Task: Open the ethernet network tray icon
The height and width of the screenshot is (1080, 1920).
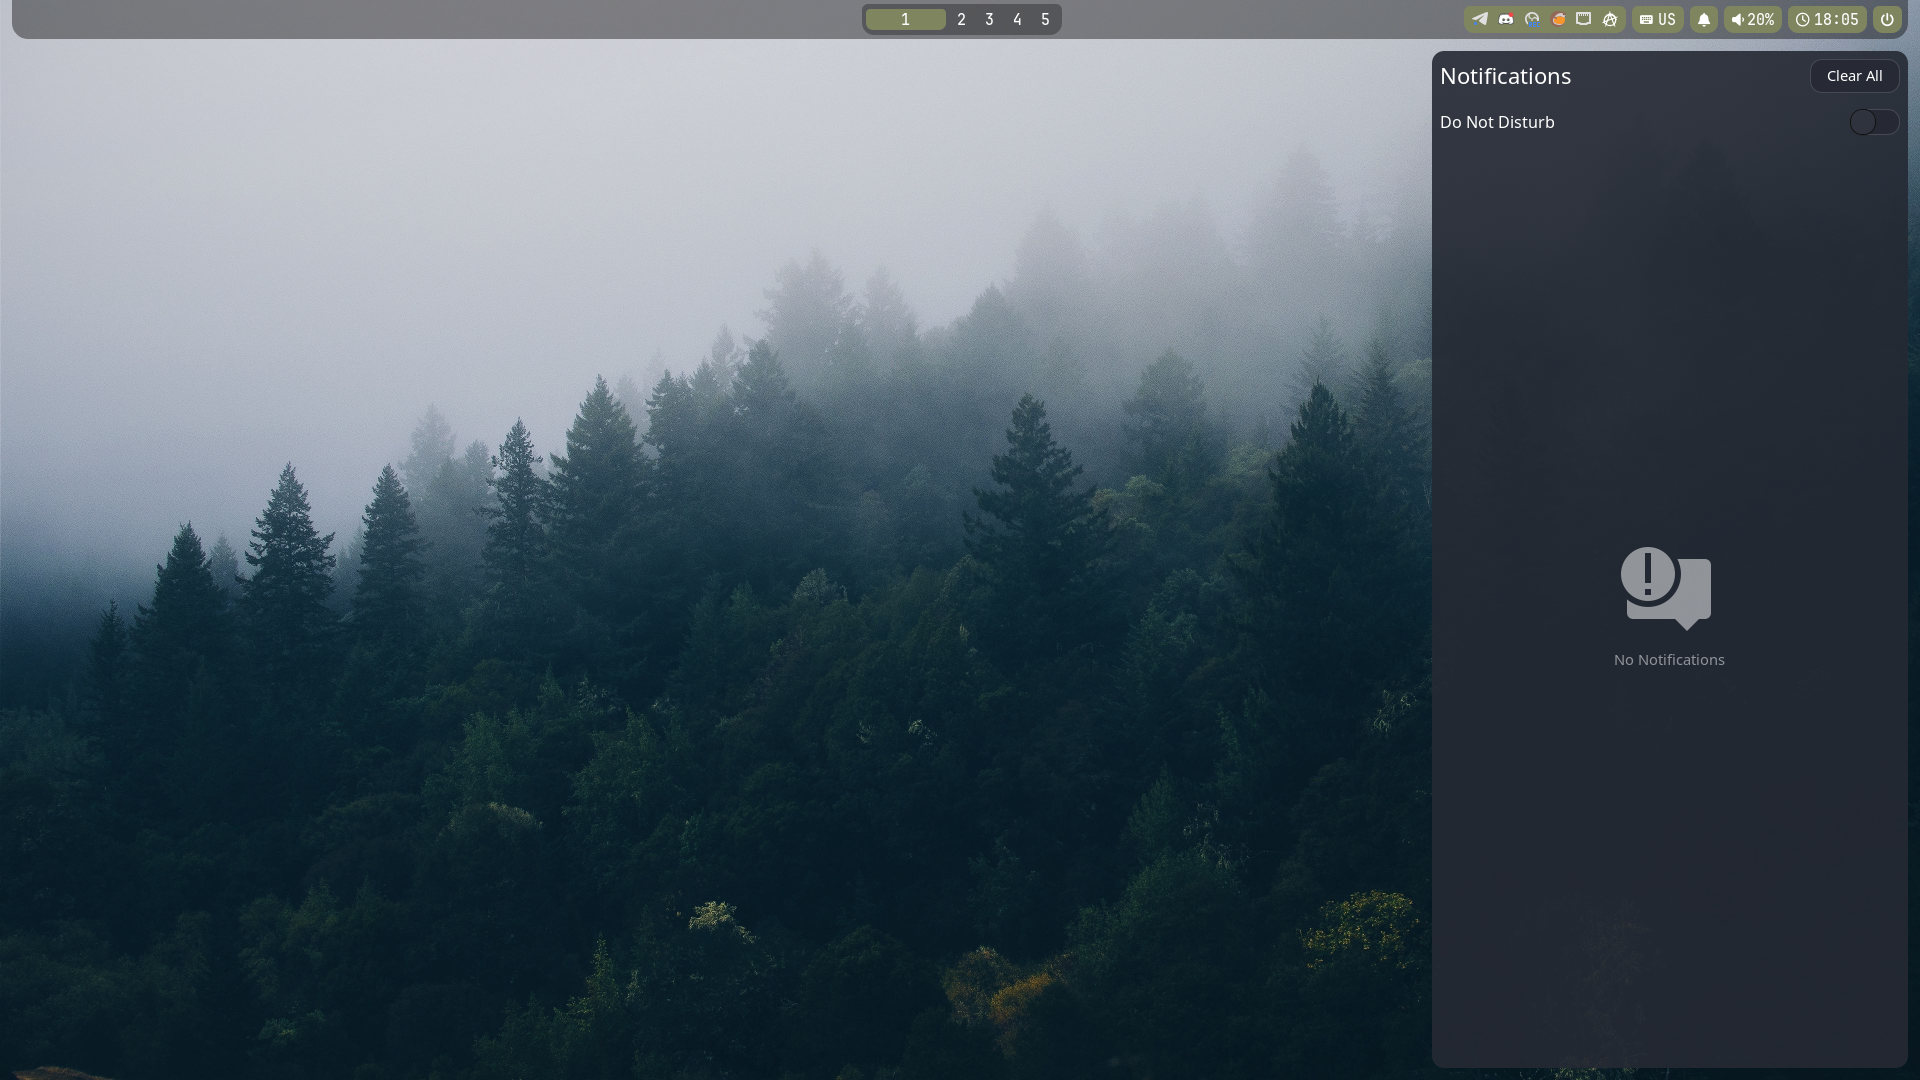Action: point(1584,19)
